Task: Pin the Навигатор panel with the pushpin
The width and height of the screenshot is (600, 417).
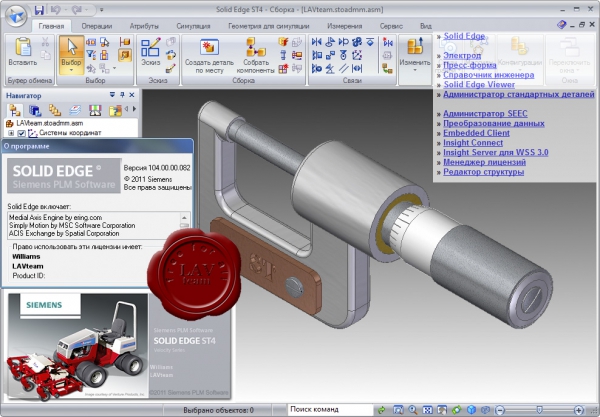Action: point(122,95)
